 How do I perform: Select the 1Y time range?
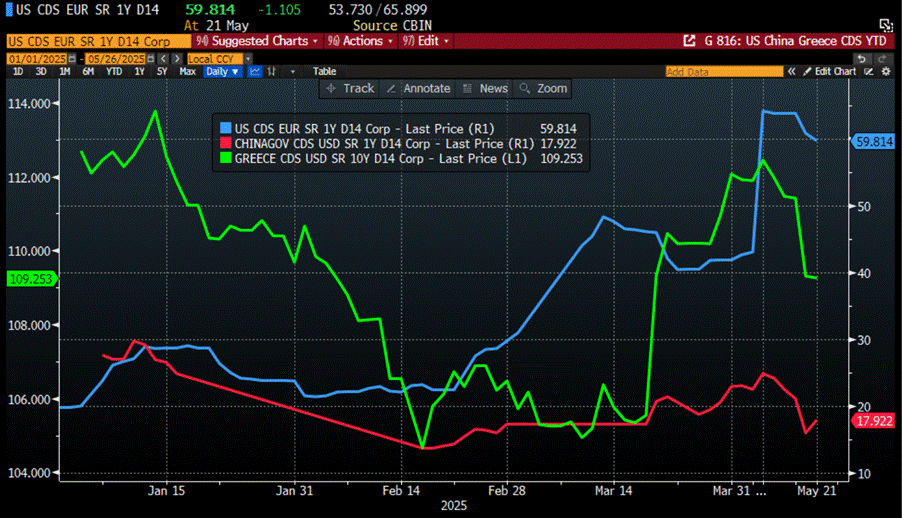[x=139, y=71]
